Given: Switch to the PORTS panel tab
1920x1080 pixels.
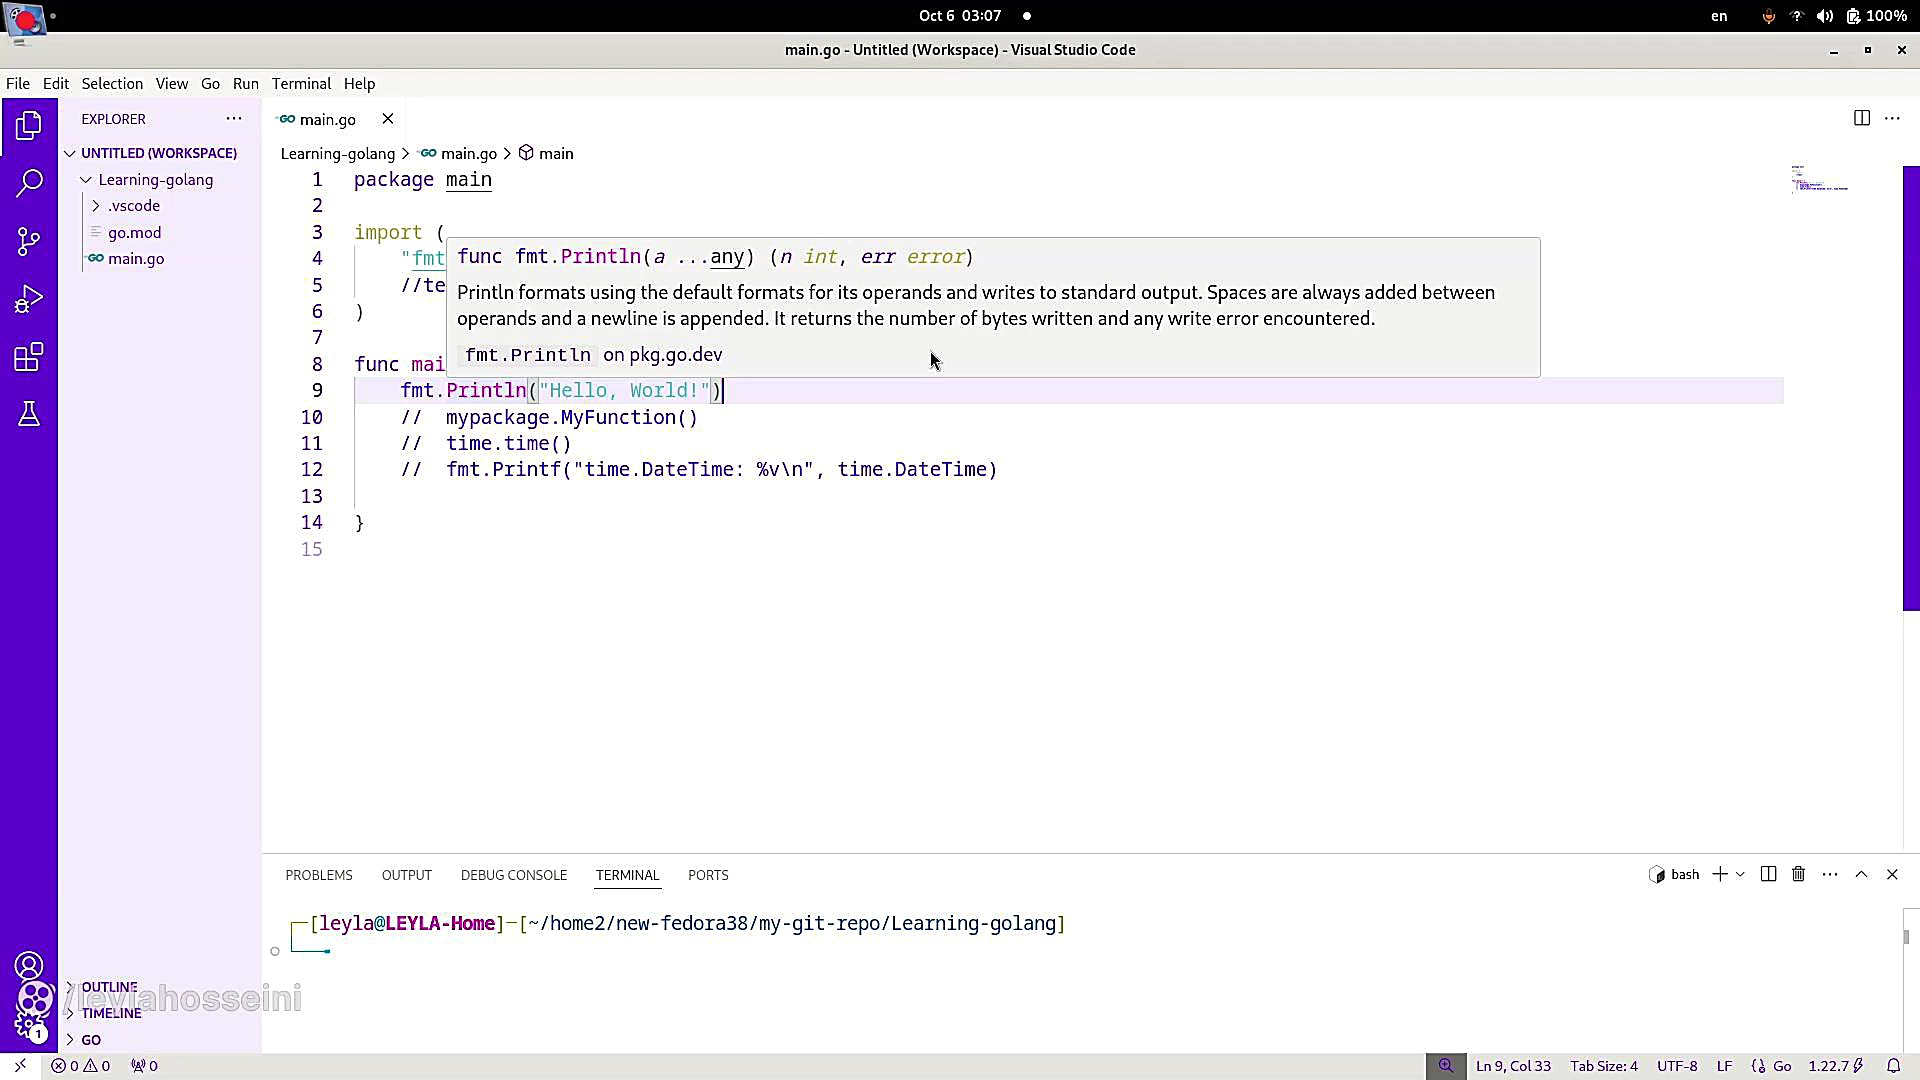Looking at the screenshot, I should [x=708, y=875].
